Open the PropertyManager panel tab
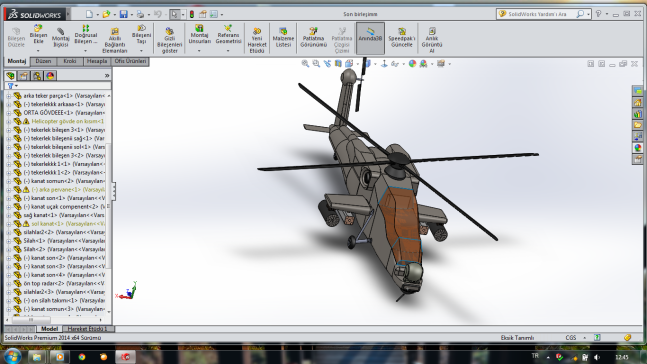 [24, 76]
